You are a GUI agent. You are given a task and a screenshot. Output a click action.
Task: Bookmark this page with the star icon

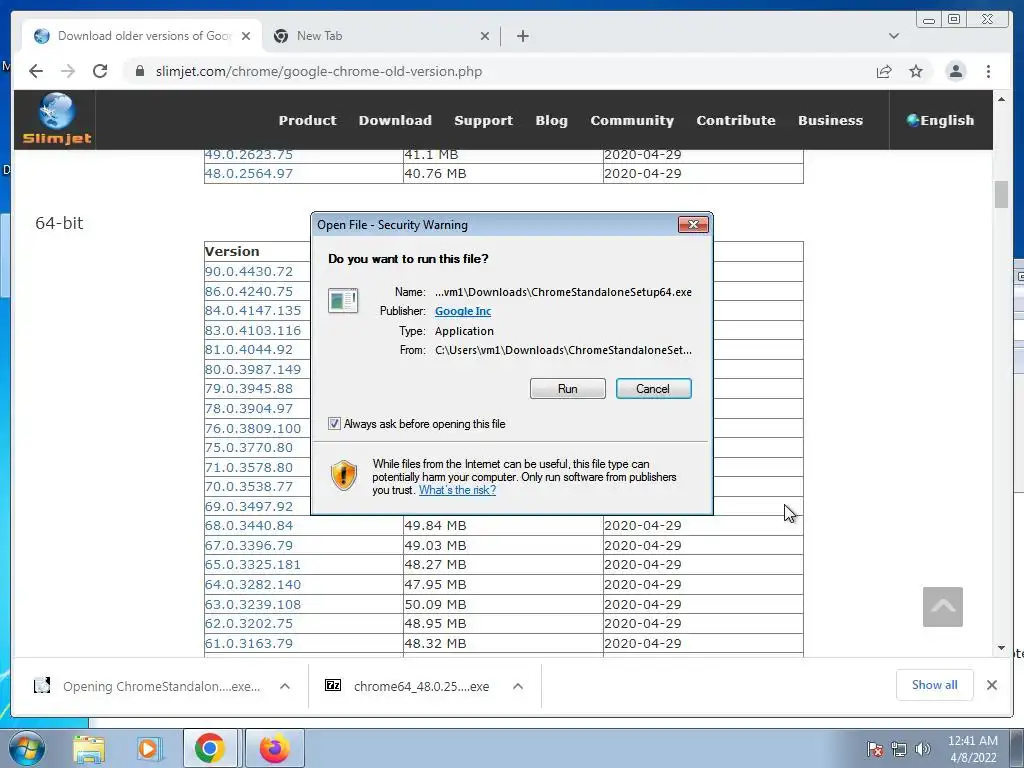click(916, 71)
